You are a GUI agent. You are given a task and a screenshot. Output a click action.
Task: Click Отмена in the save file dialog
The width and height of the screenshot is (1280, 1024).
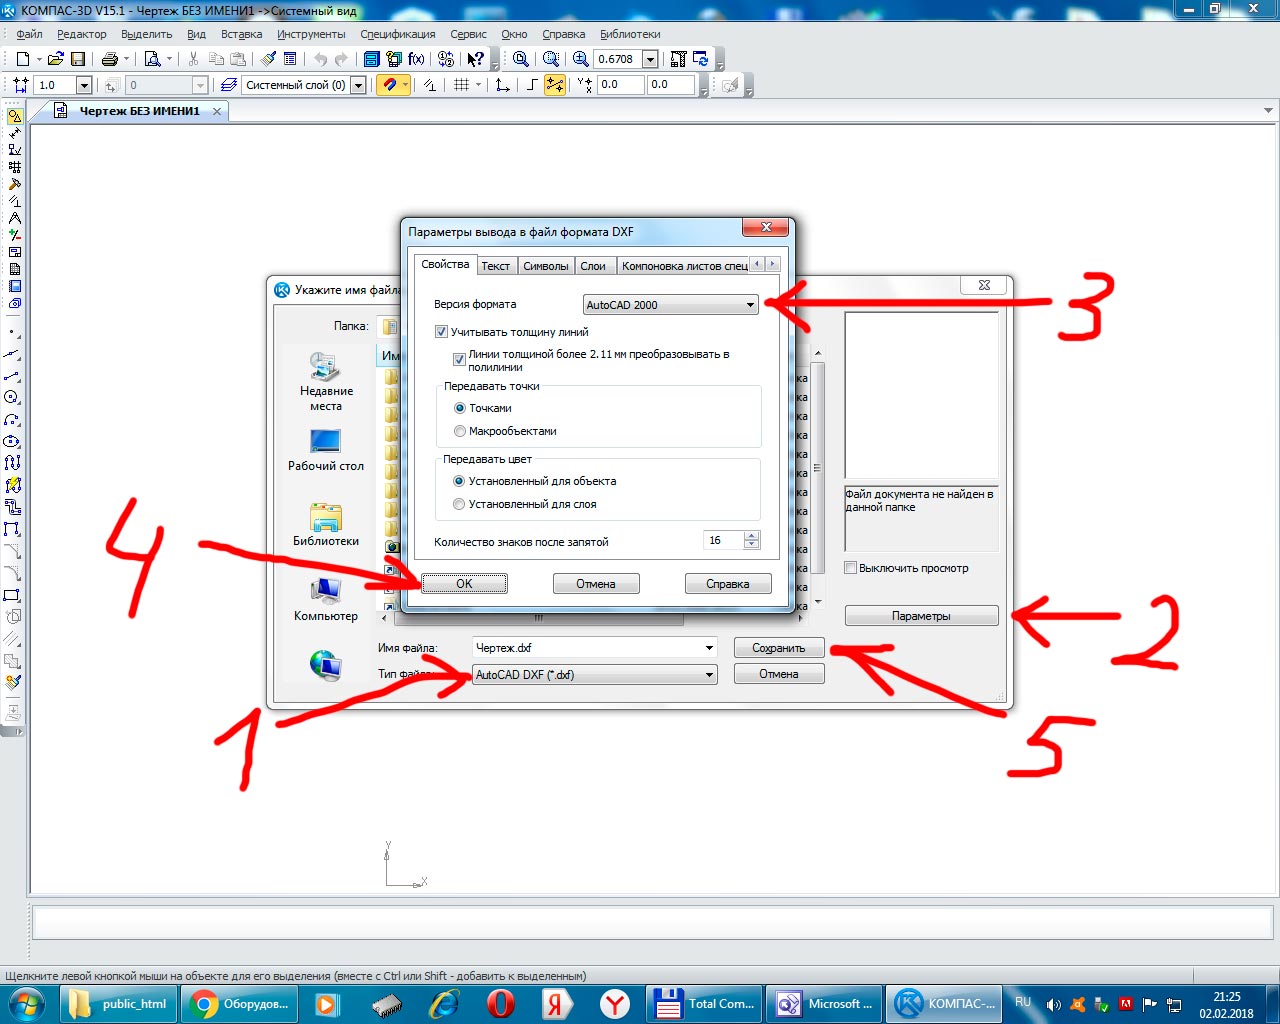click(x=779, y=674)
